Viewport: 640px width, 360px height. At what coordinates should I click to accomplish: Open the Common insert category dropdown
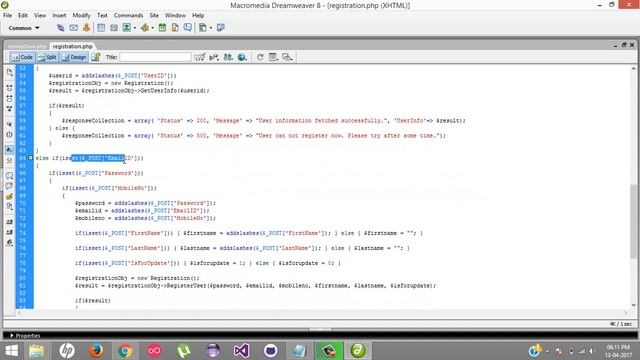[24, 28]
